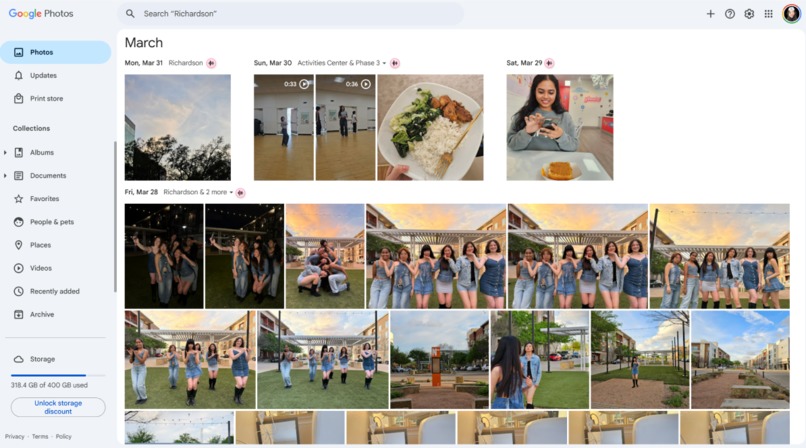The width and height of the screenshot is (806, 448).
Task: Open the Privacy link
Action: coord(14,437)
